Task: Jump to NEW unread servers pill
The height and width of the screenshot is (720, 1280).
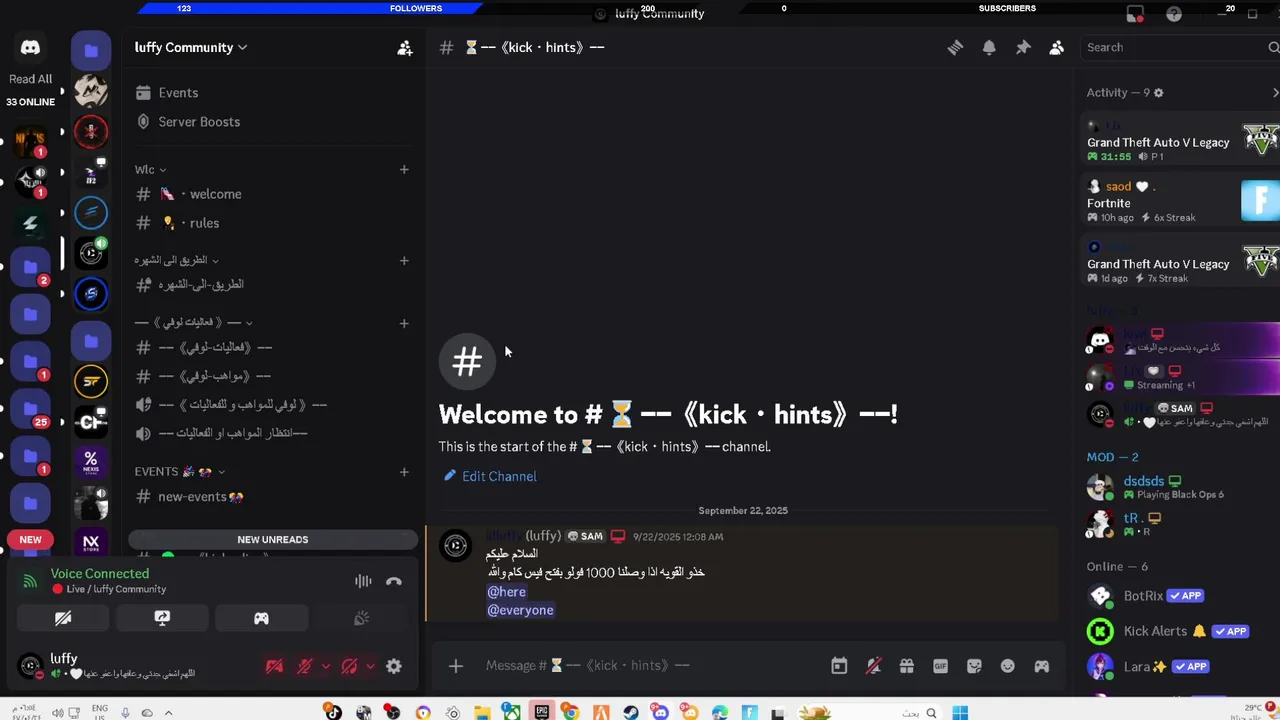Action: tap(30, 540)
